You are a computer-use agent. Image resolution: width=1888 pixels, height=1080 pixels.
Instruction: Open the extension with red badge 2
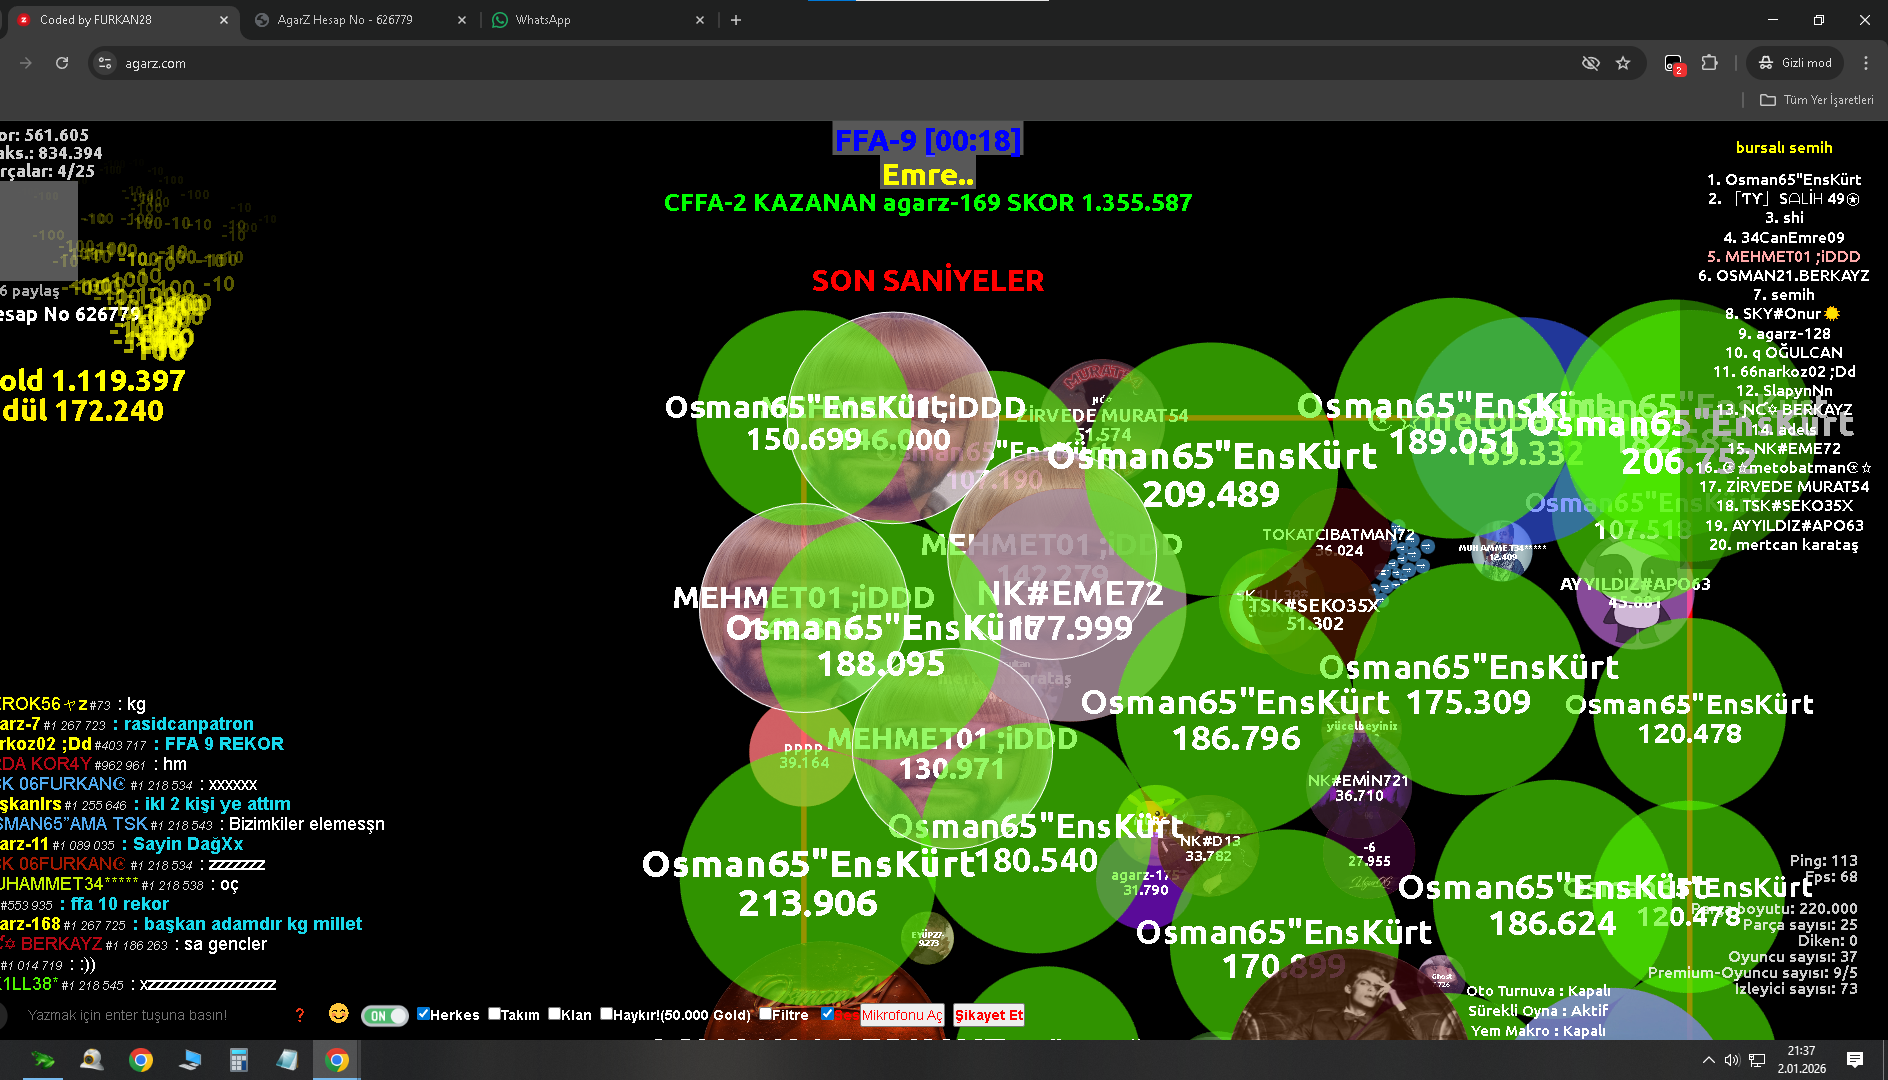click(1674, 64)
